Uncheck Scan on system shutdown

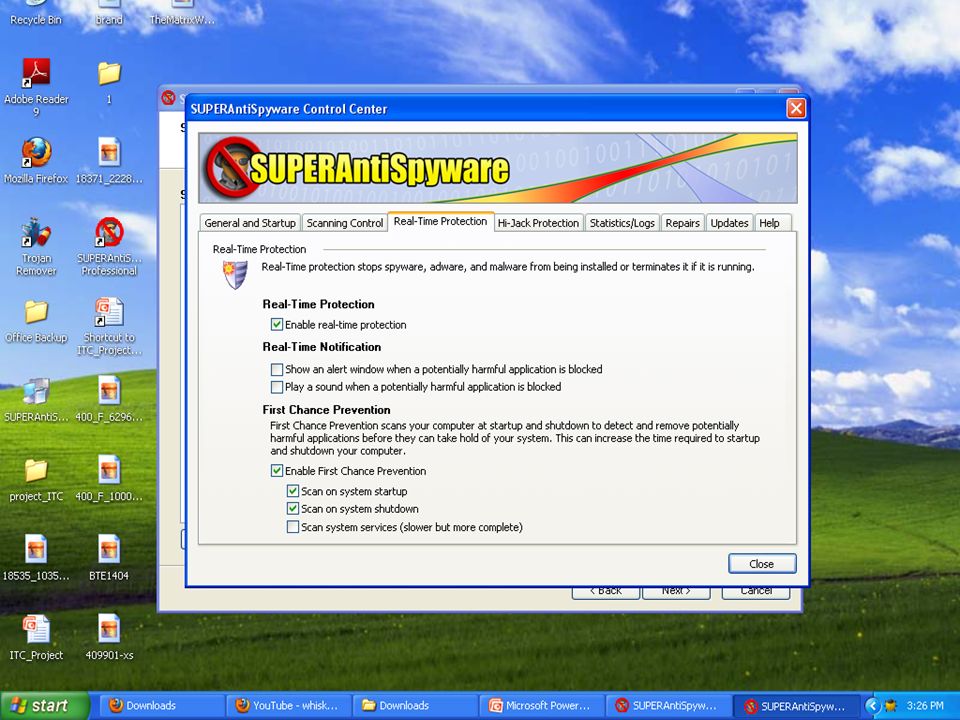click(x=293, y=509)
